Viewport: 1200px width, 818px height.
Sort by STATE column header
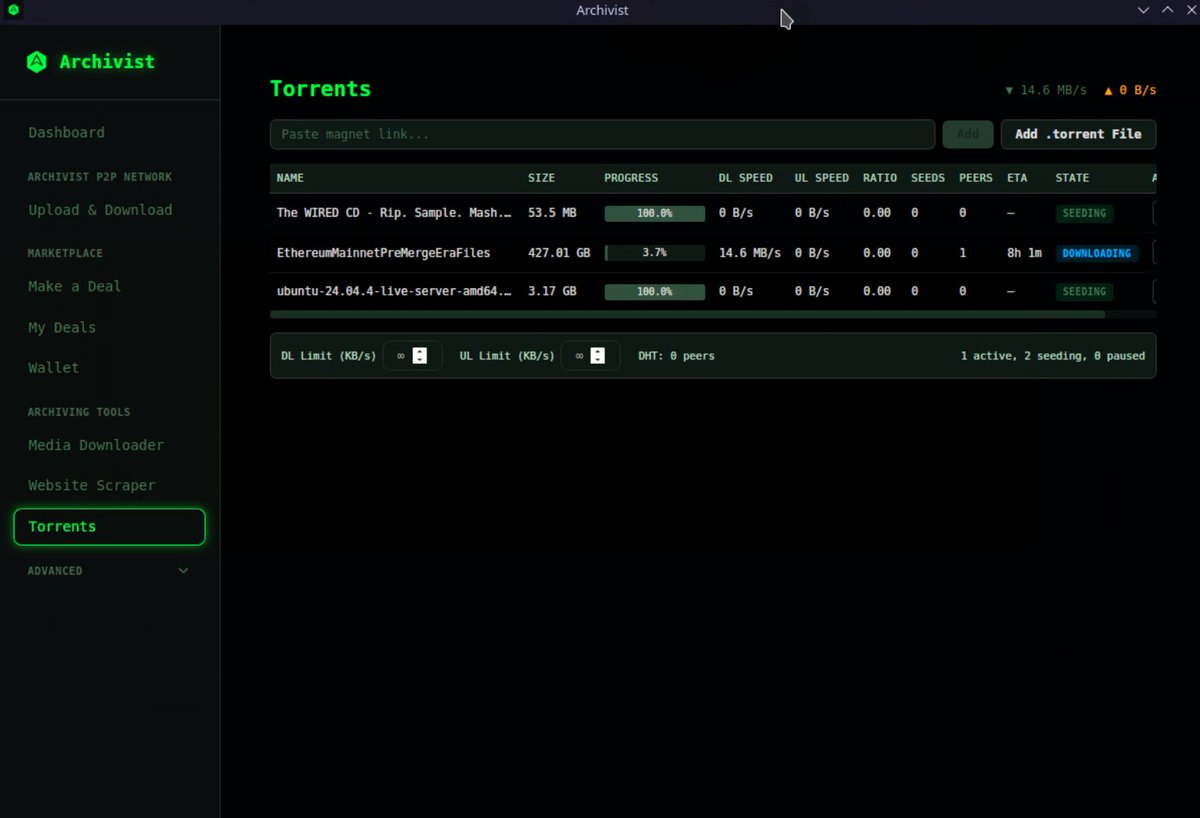tap(1072, 178)
